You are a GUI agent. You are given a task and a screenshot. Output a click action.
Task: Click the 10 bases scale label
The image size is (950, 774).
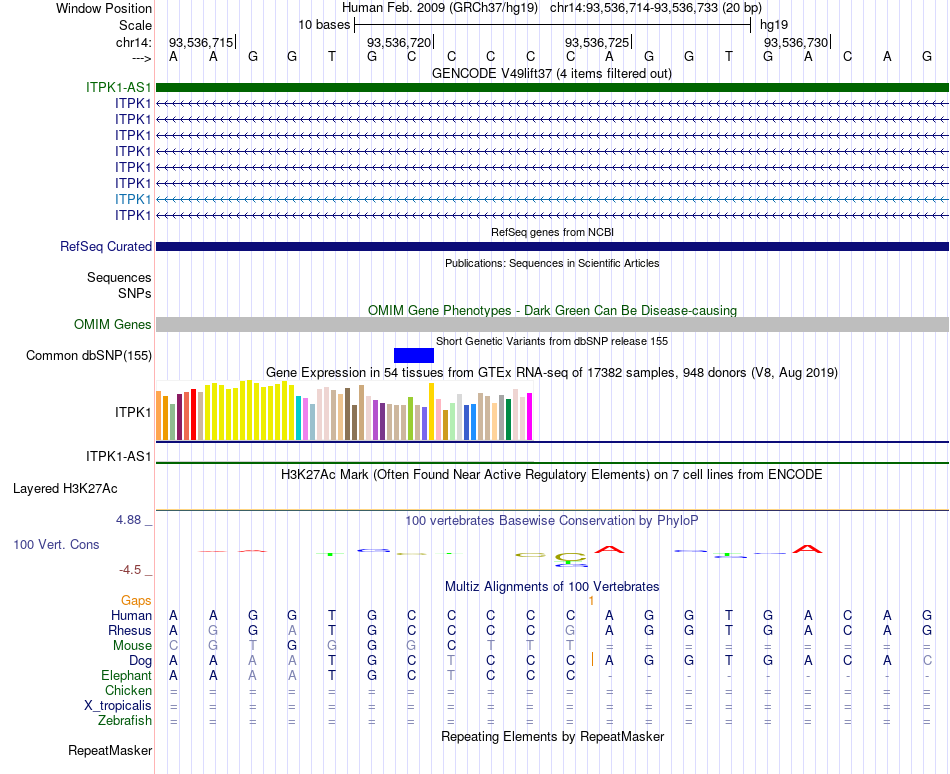(324, 25)
